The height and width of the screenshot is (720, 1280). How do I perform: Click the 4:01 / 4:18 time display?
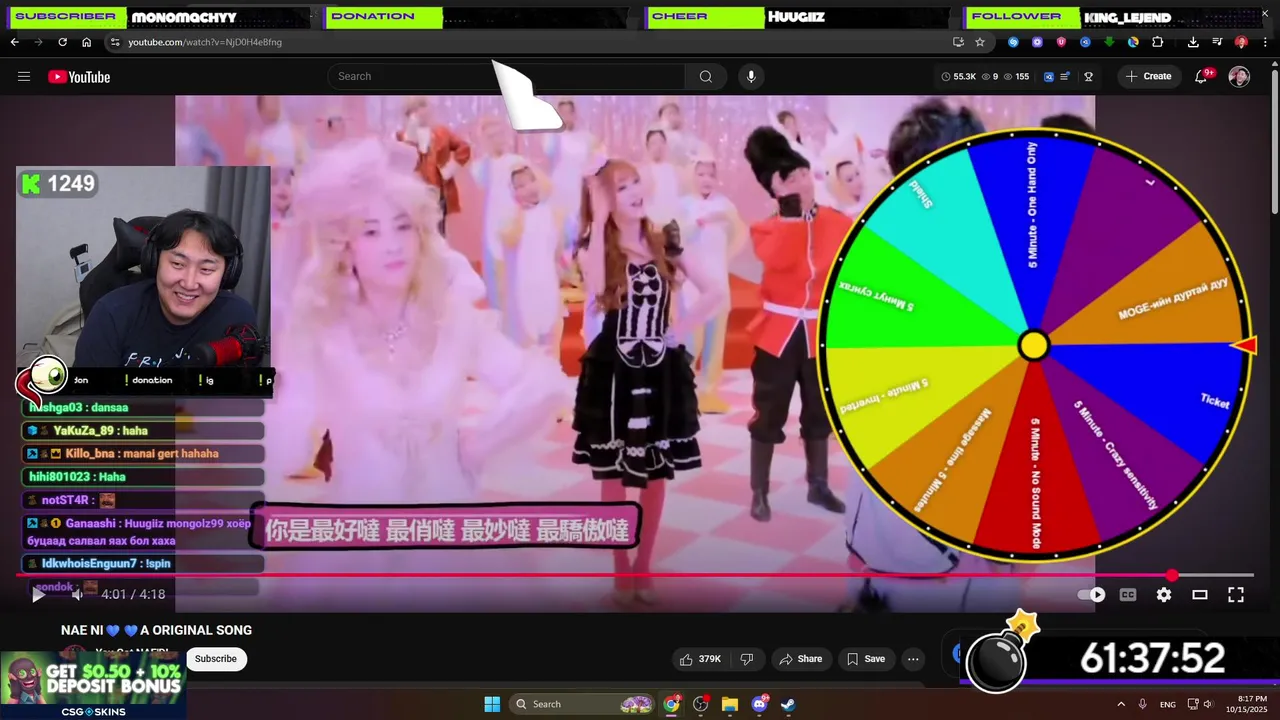click(133, 595)
